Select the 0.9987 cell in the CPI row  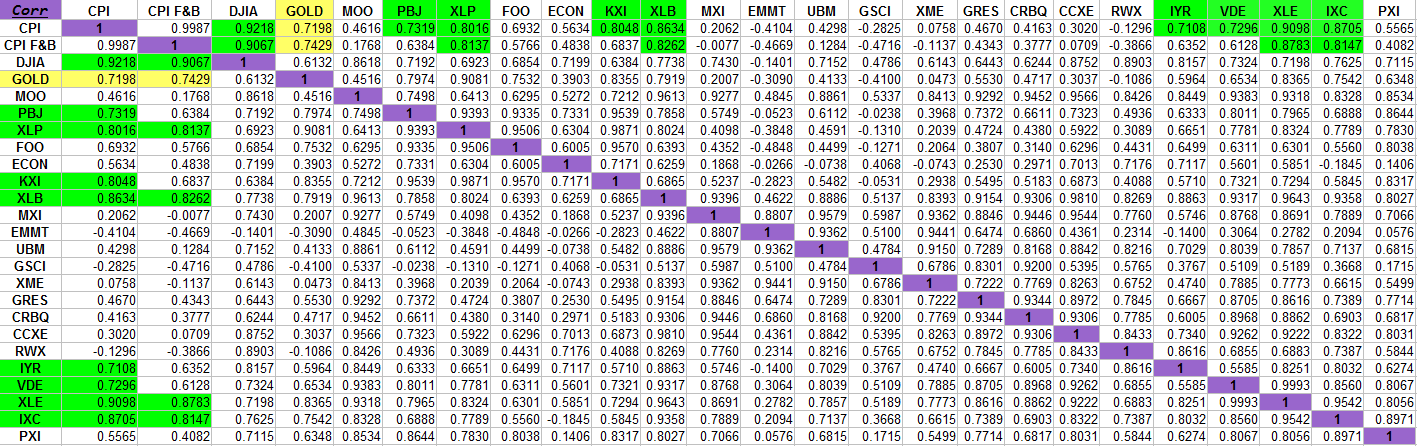[173, 28]
